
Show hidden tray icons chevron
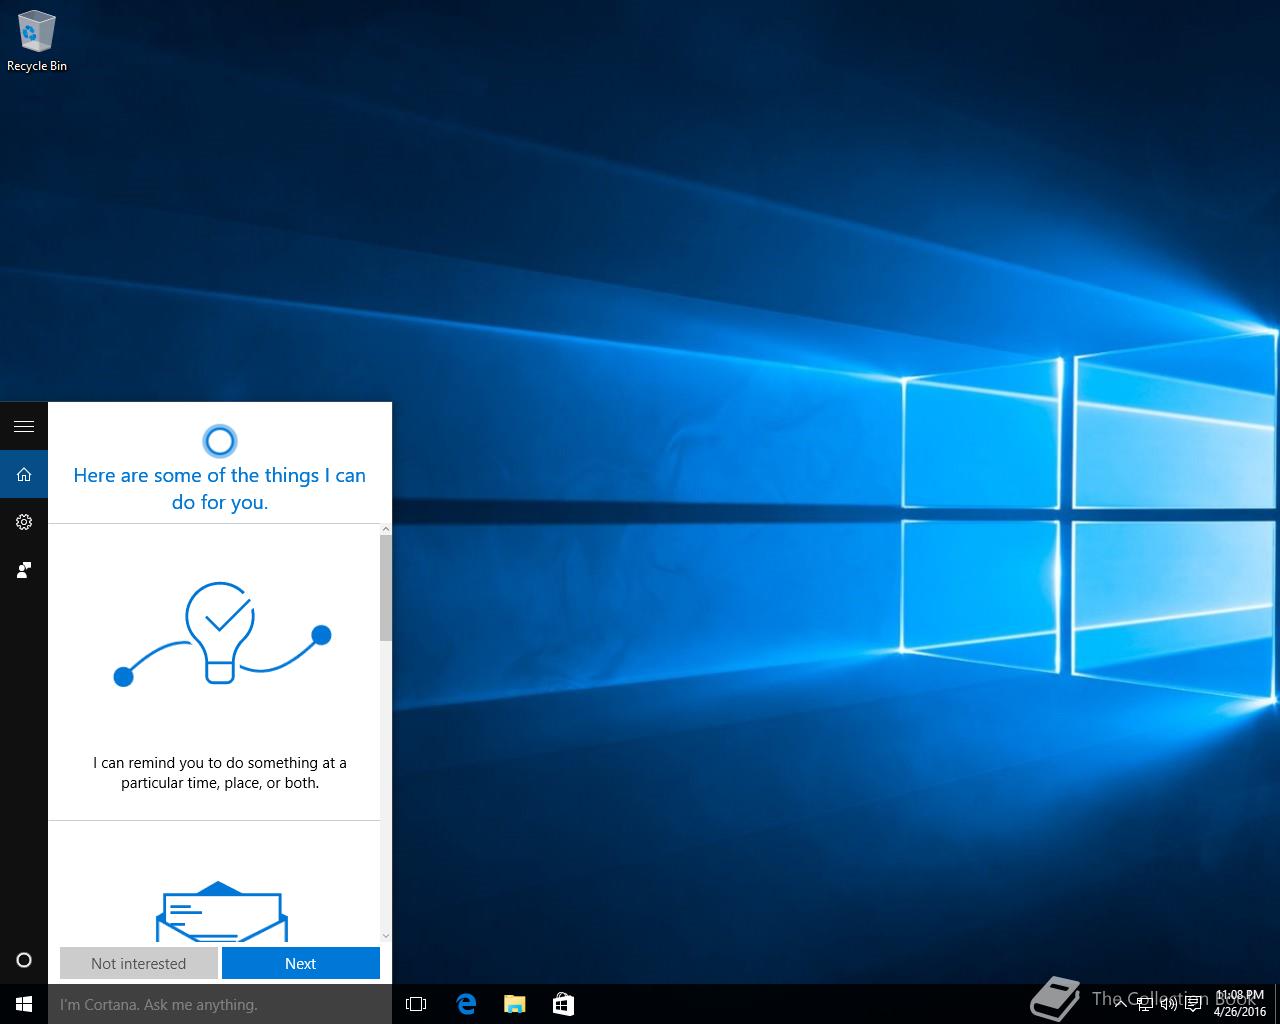pyautogui.click(x=1121, y=1004)
